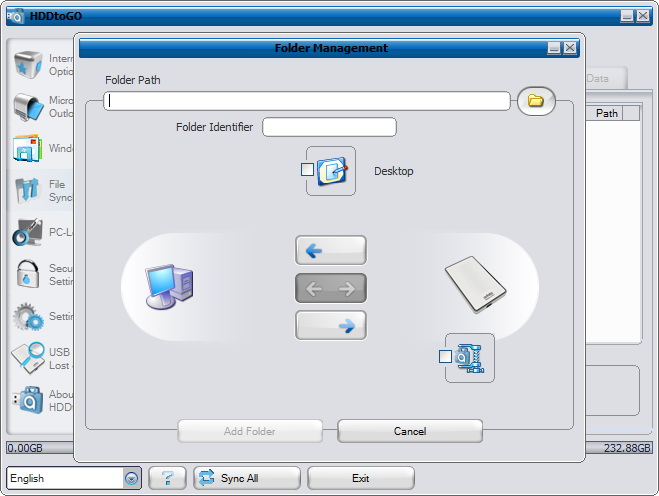Open the USB Lost and Found icon

(x=28, y=358)
